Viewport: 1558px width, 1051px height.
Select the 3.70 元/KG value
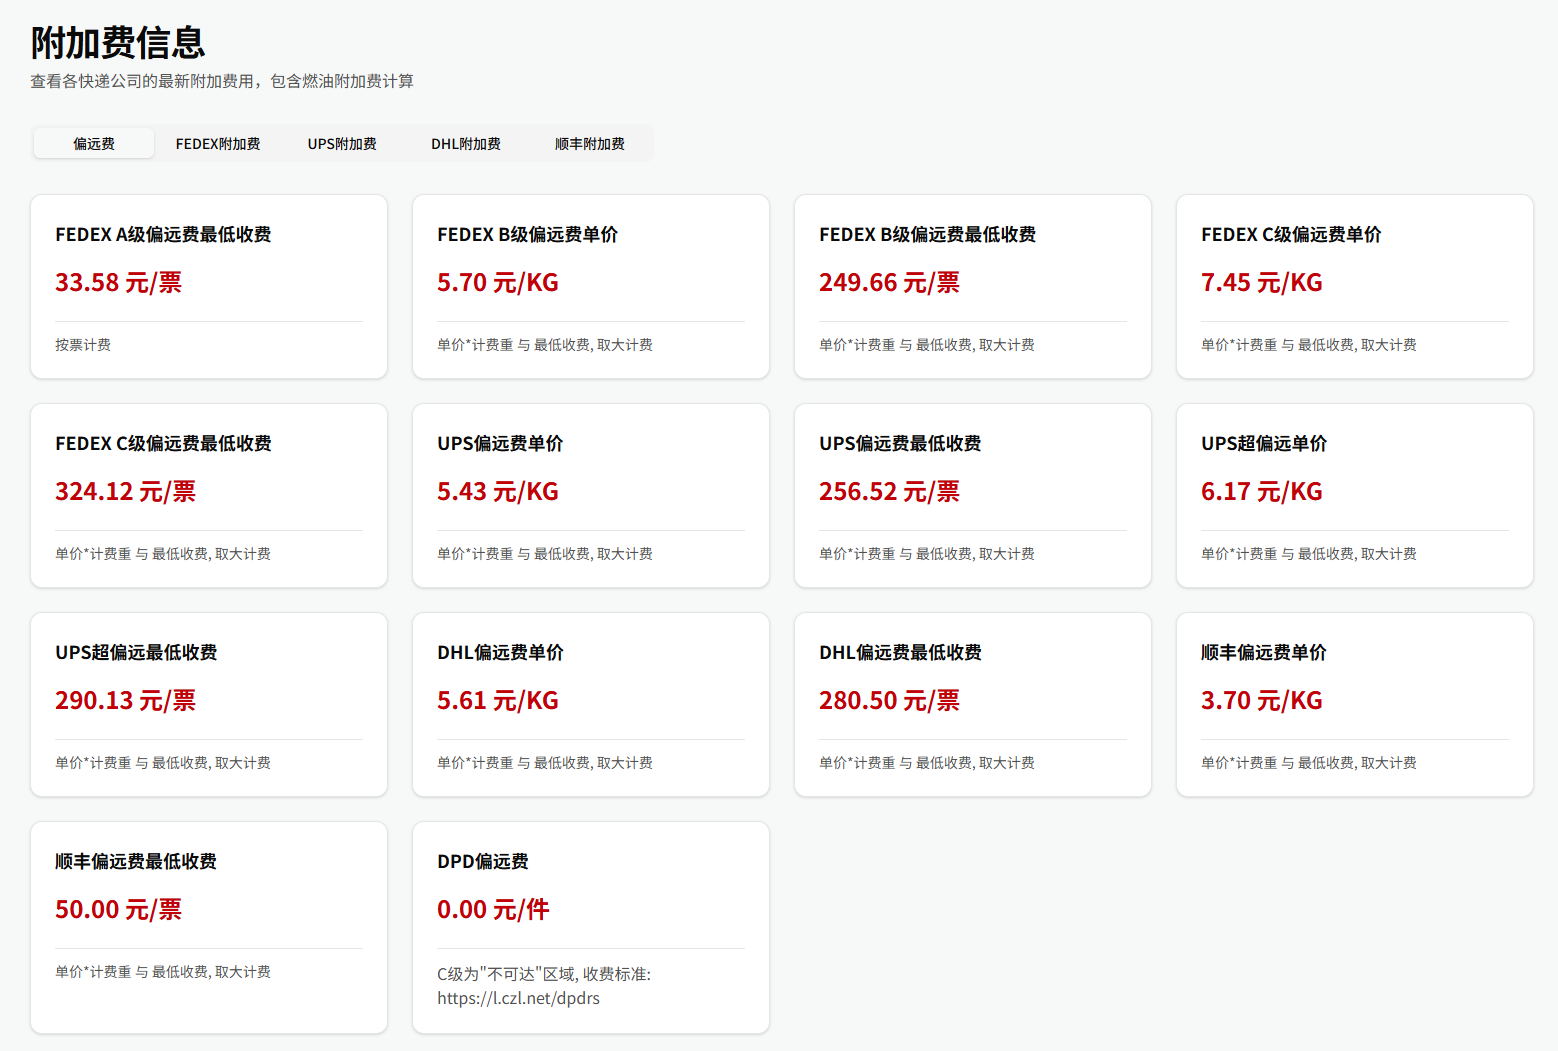(x=1262, y=700)
